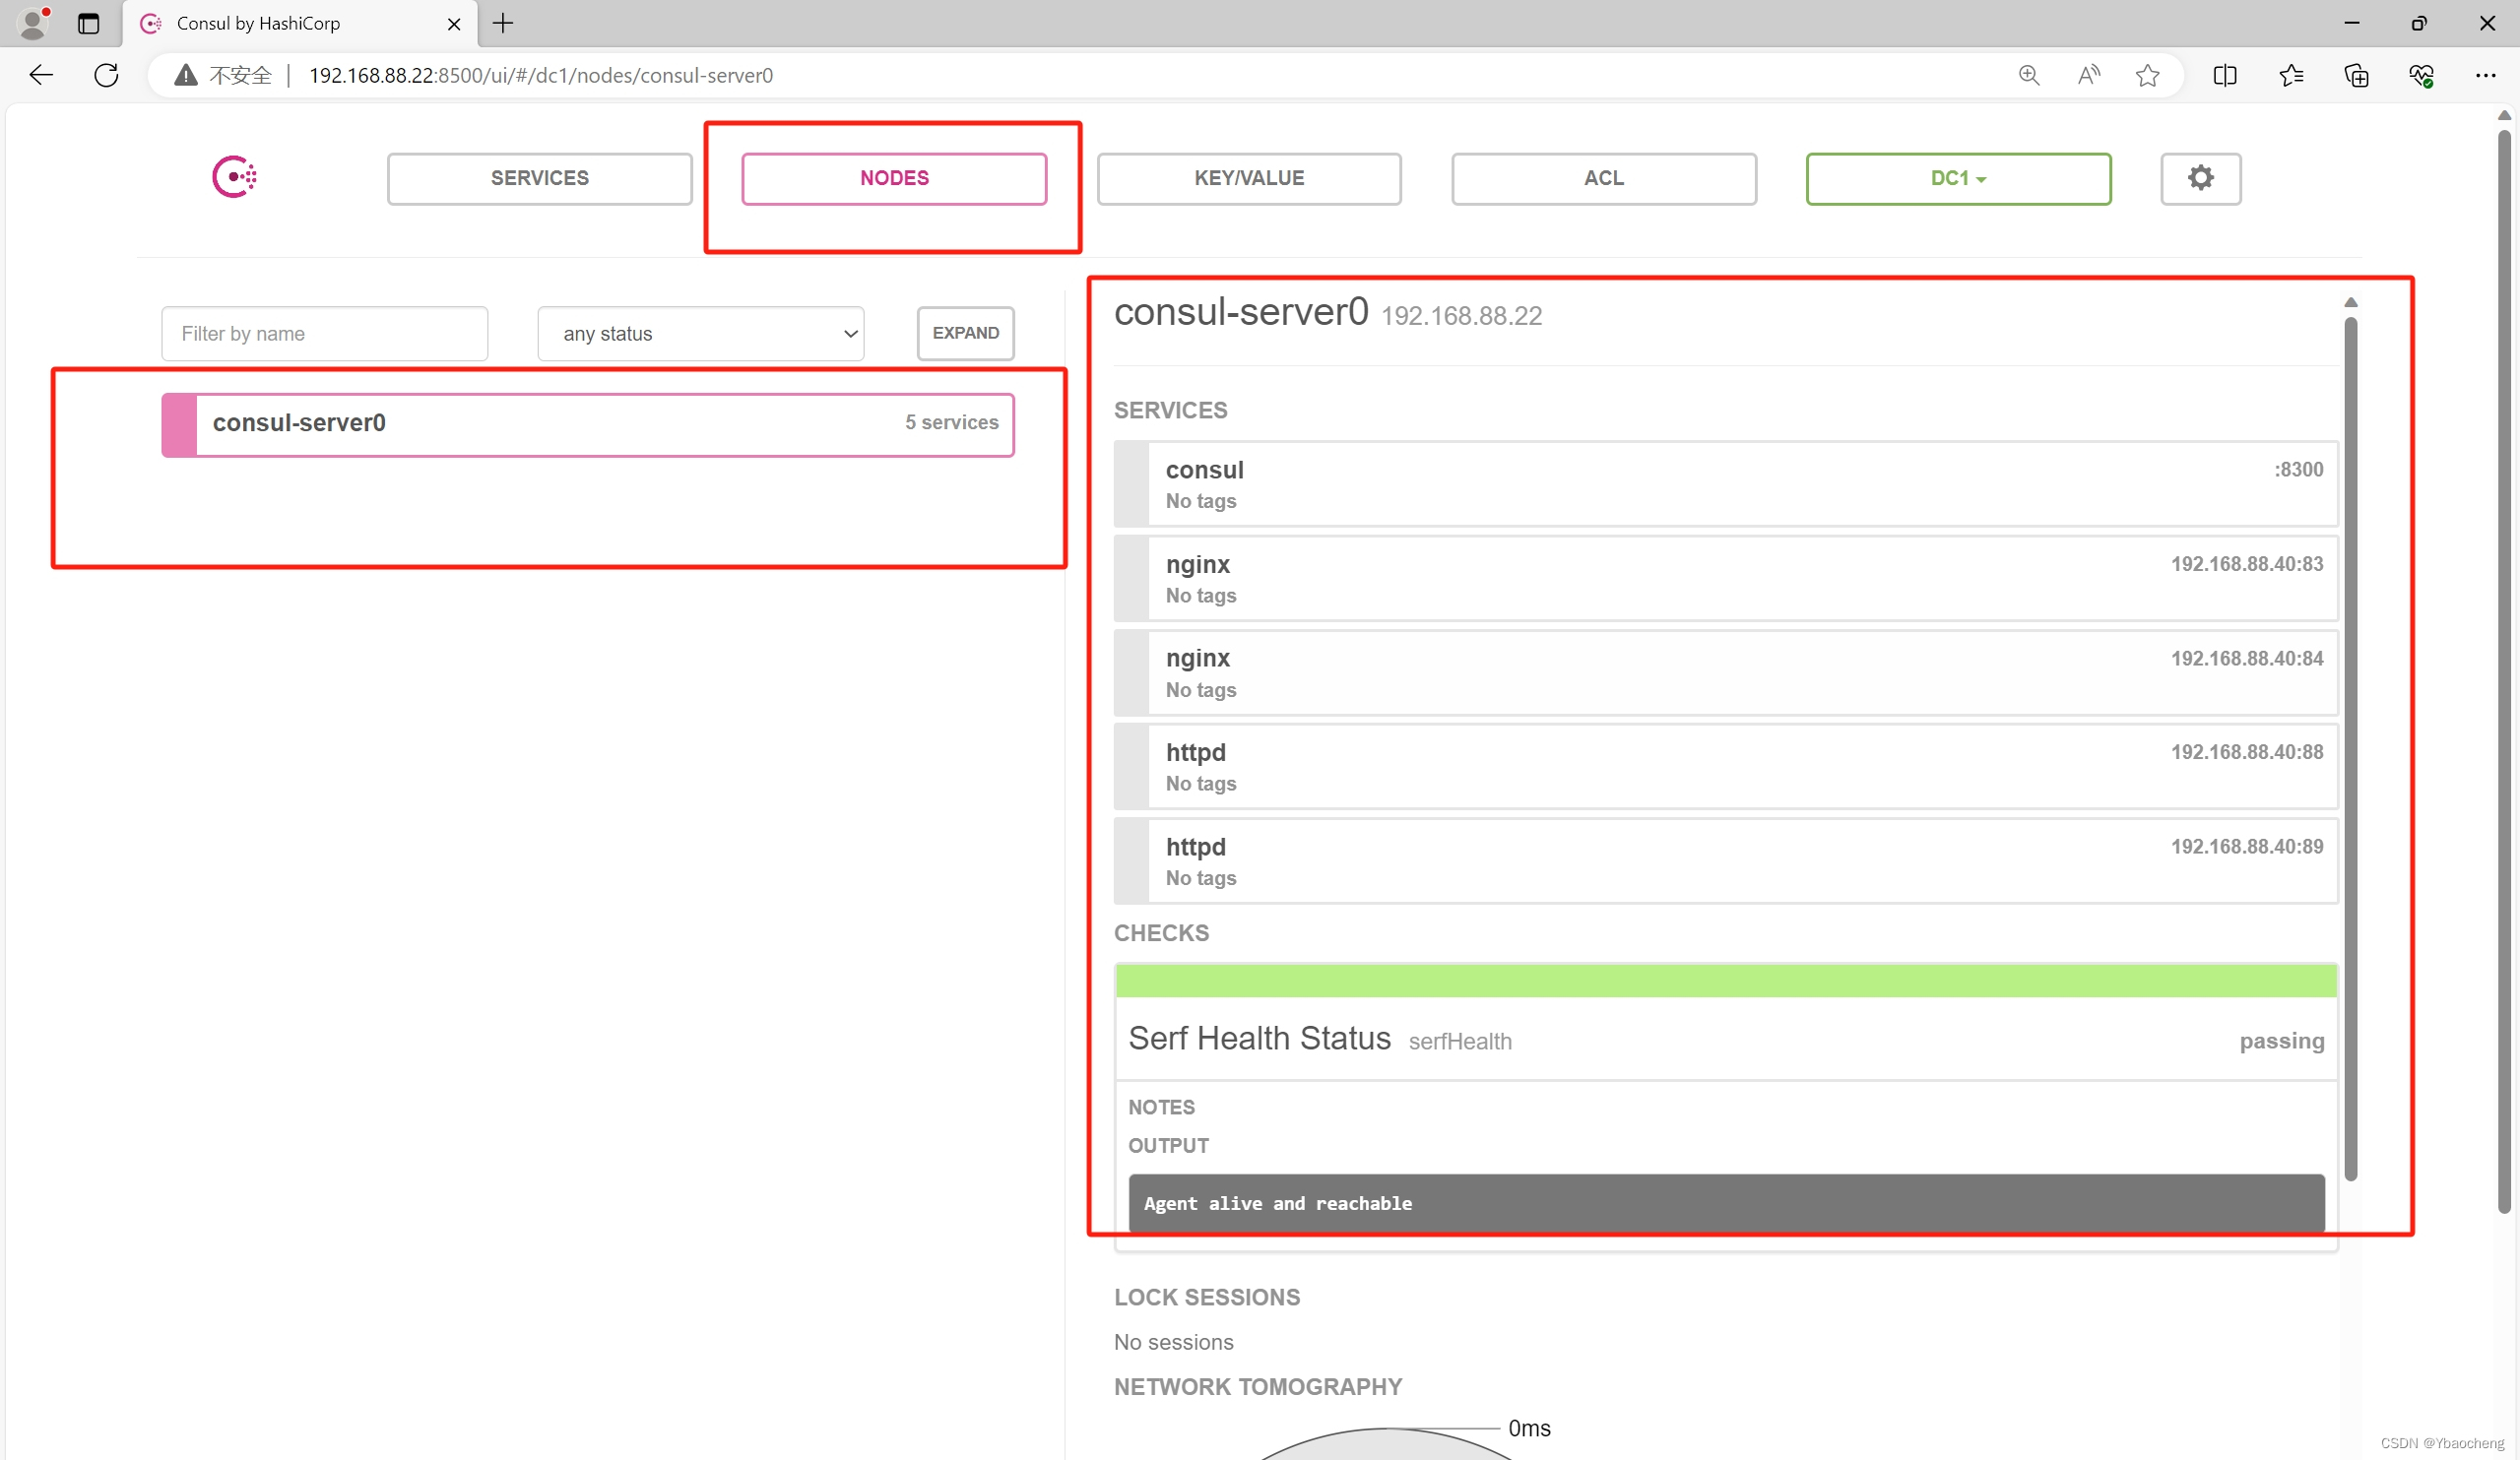Click the browser profile avatar
The height and width of the screenshot is (1460, 2520).
tap(33, 23)
